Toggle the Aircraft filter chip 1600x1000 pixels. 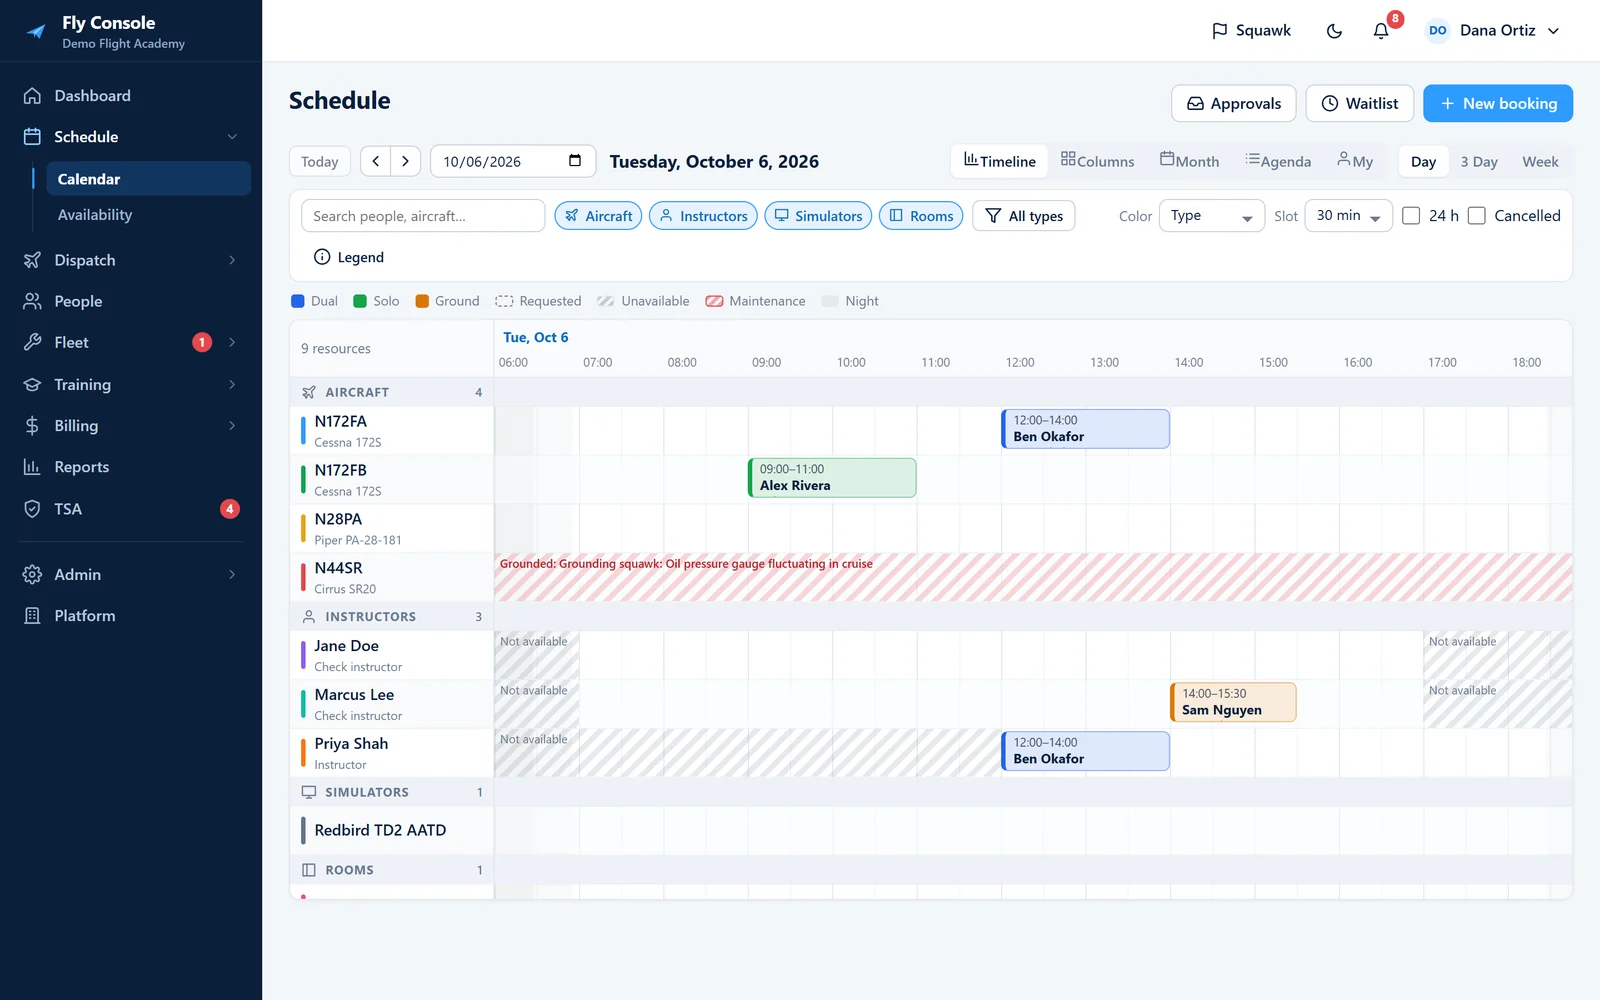[598, 216]
